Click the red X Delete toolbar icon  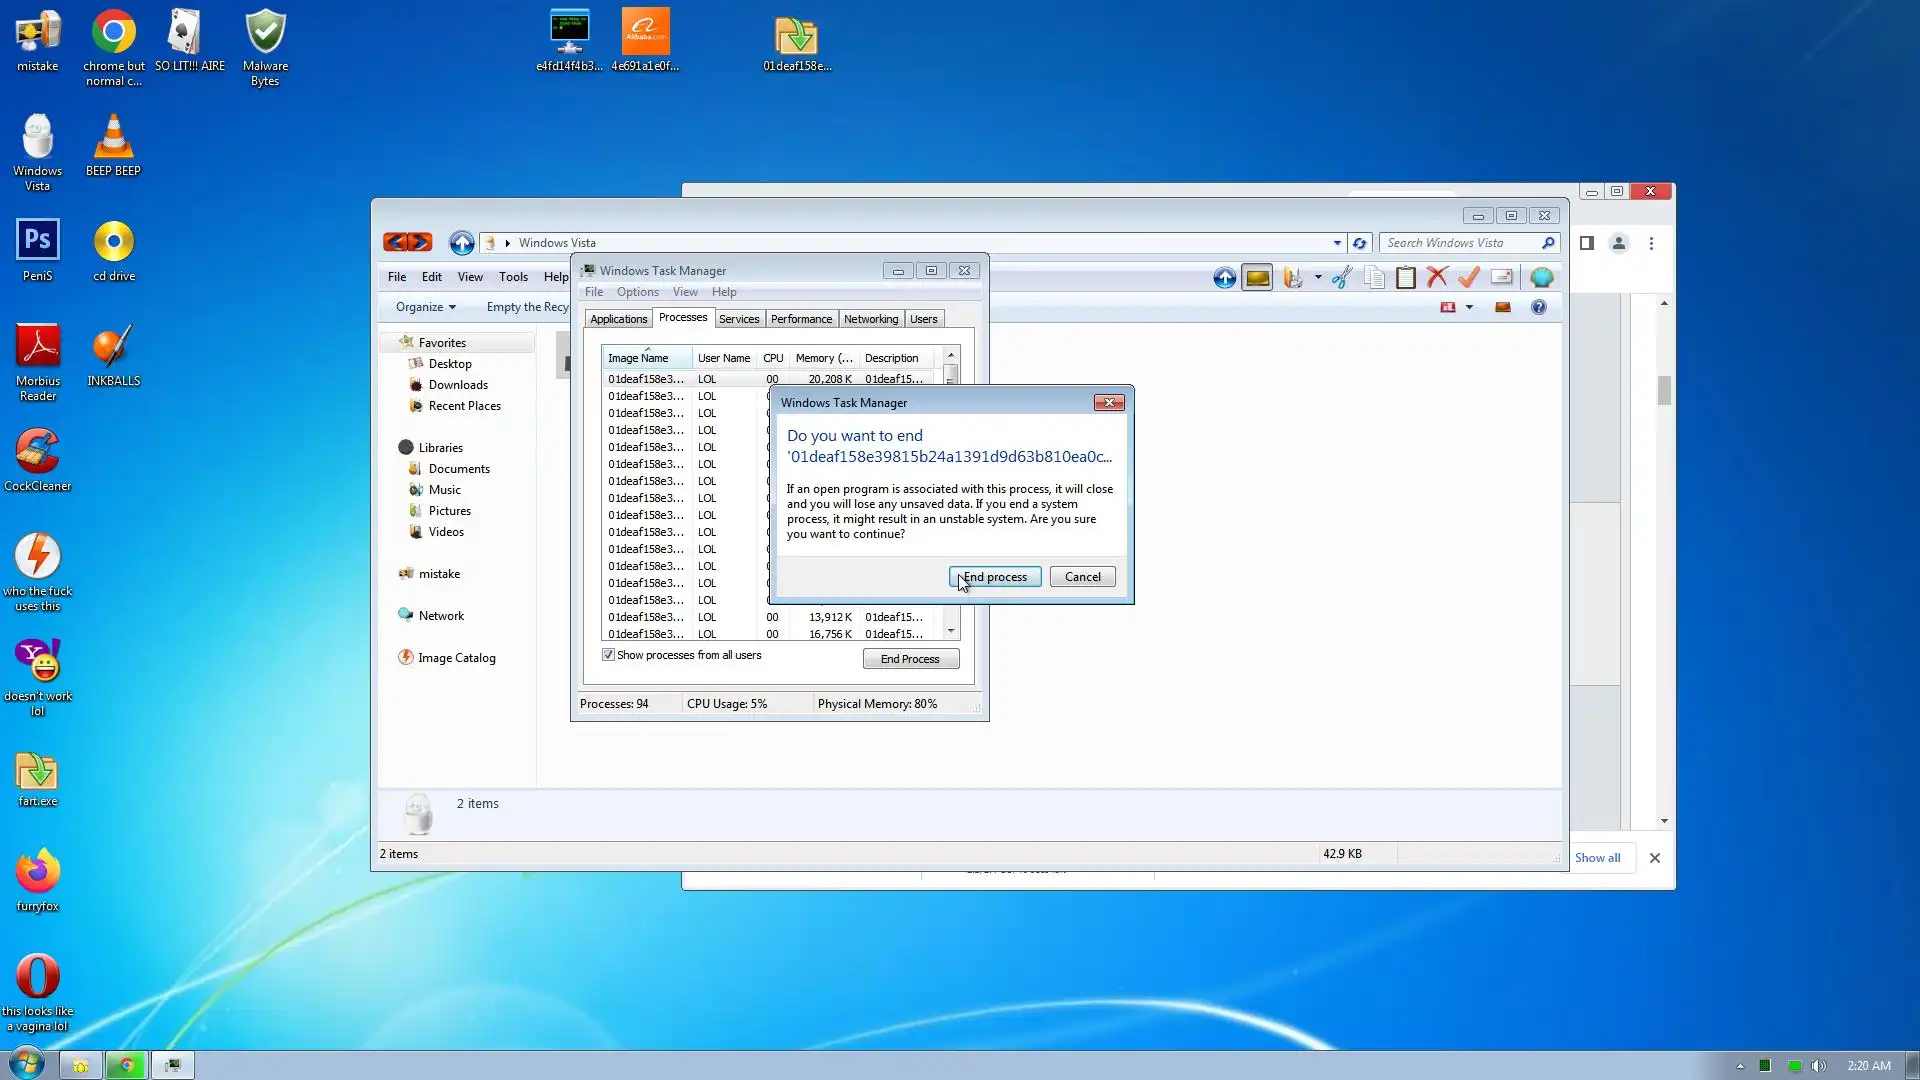[x=1437, y=278]
